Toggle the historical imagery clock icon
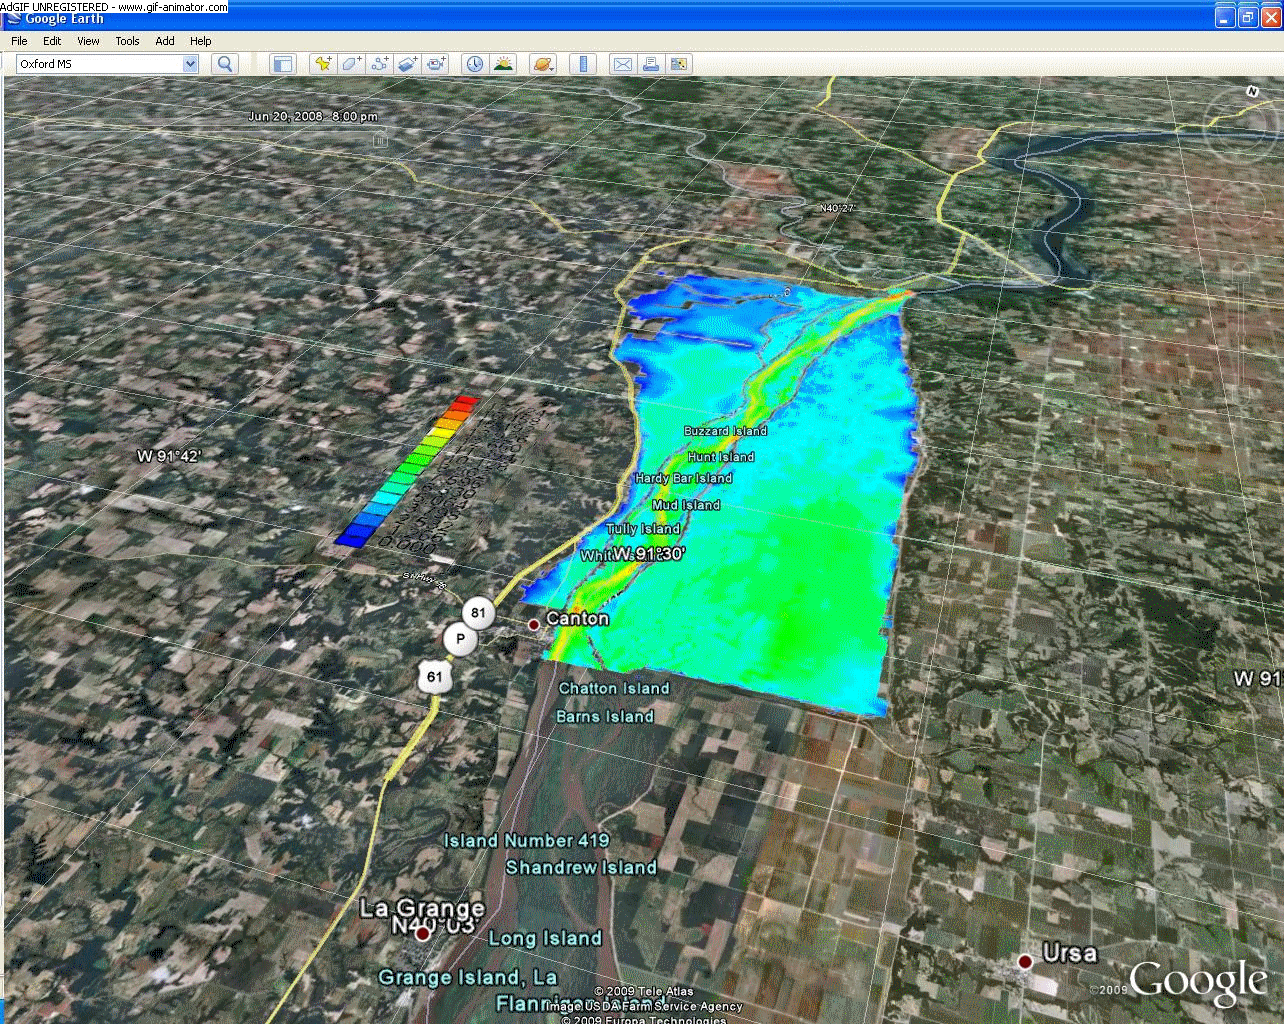Image resolution: width=1284 pixels, height=1024 pixels. tap(474, 64)
